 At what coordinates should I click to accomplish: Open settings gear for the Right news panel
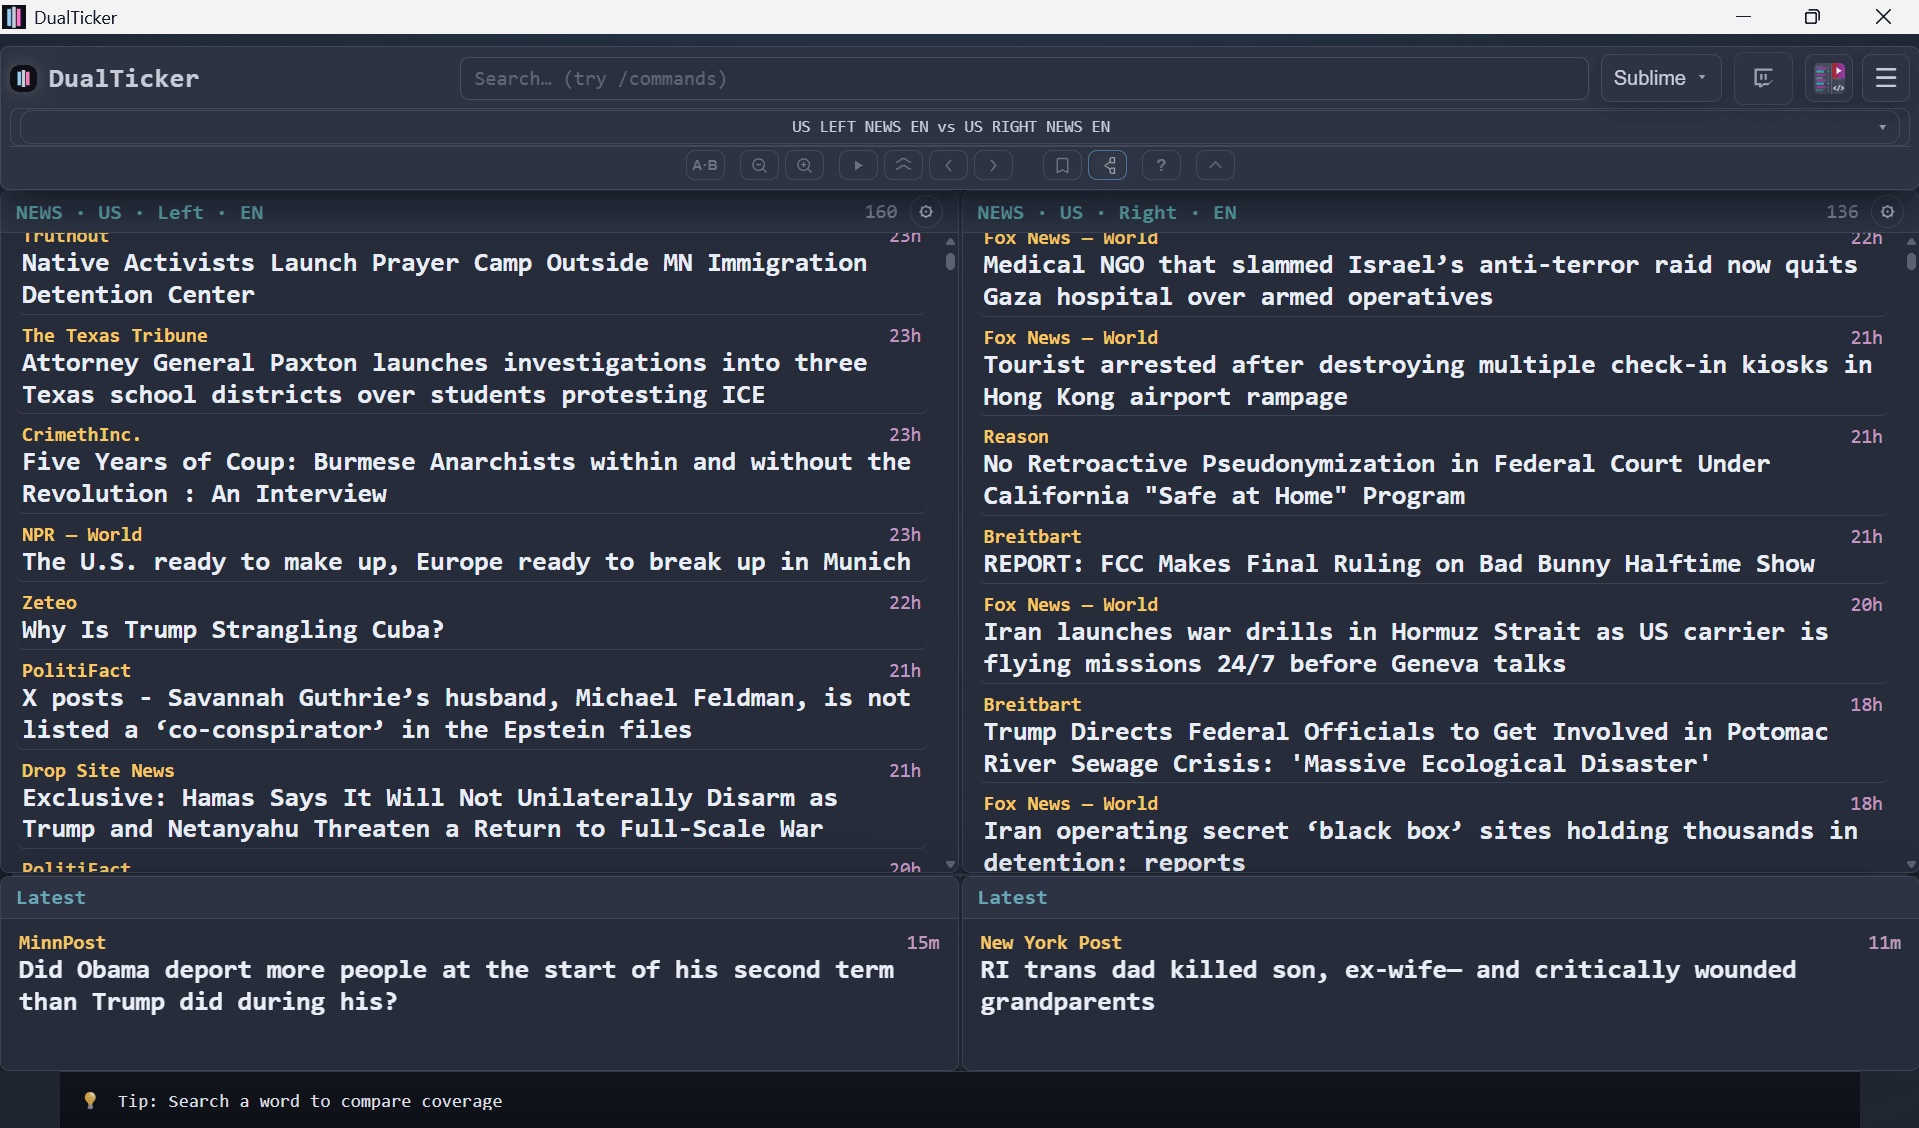1887,212
